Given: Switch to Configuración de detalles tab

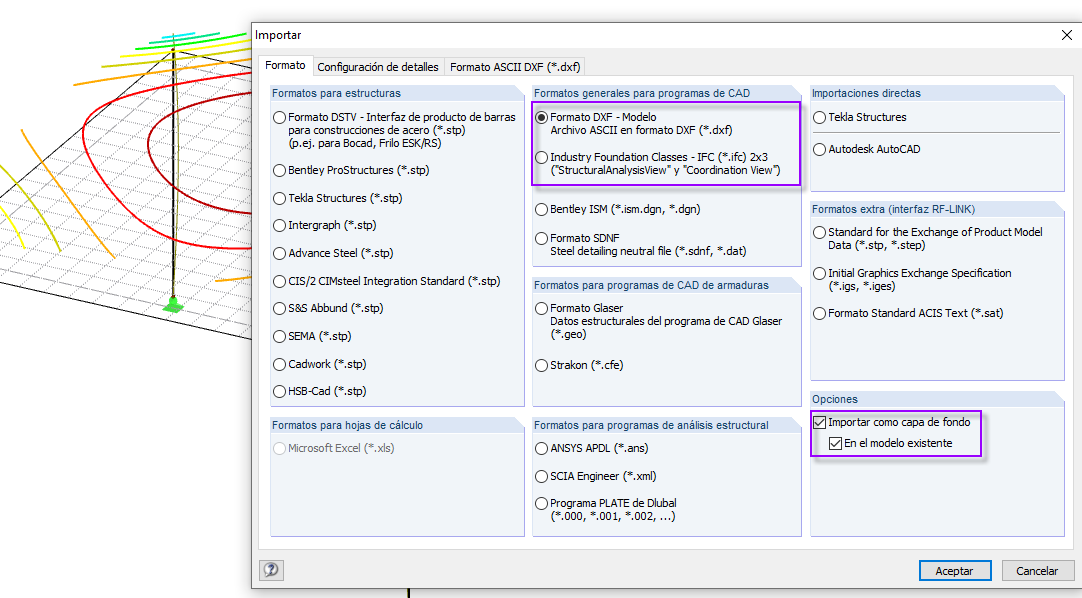Looking at the screenshot, I should (378, 67).
